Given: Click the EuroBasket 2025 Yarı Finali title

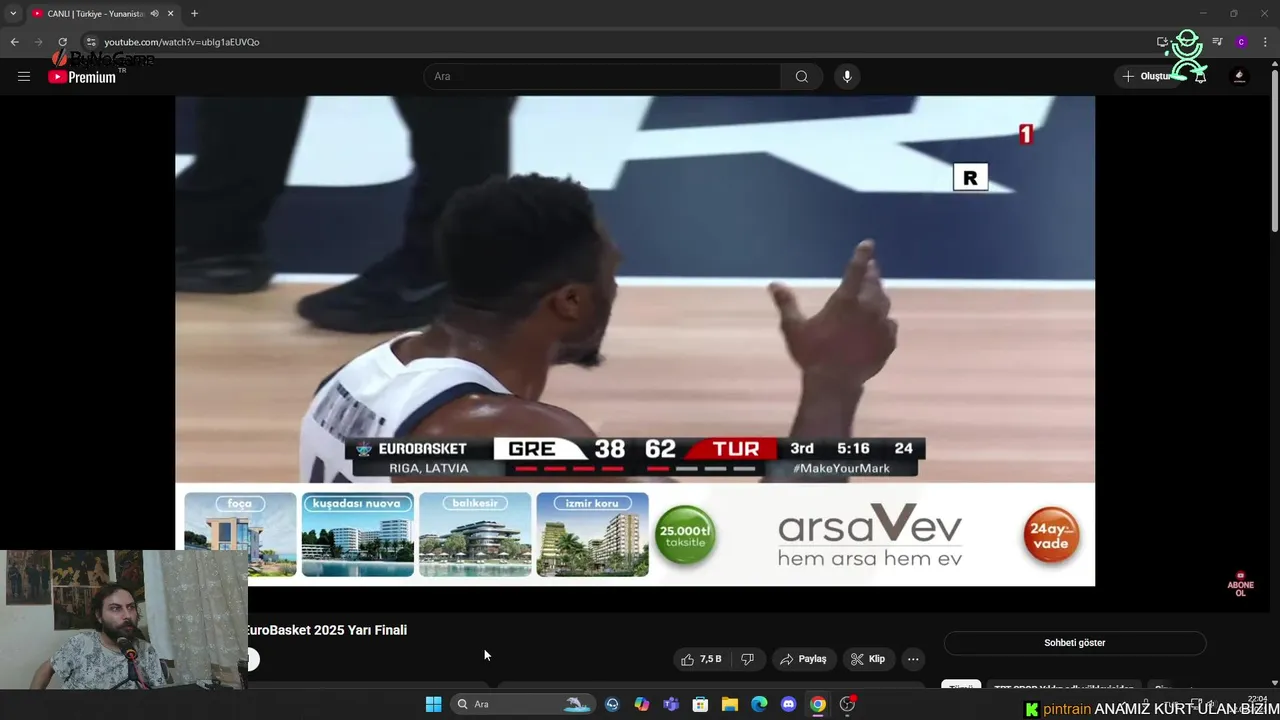Looking at the screenshot, I should pos(327,630).
